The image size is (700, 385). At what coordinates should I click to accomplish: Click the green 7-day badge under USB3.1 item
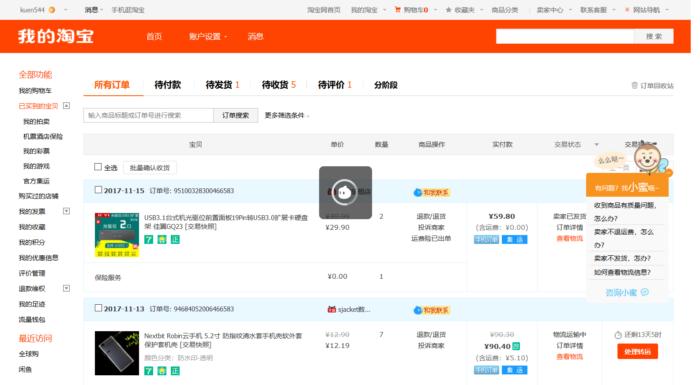[149, 240]
